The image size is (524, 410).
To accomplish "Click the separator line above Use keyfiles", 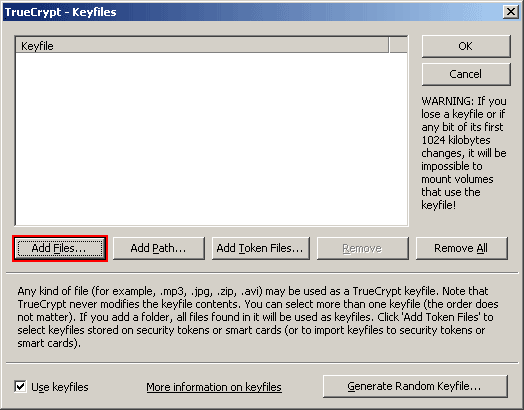I will coord(262,362).
